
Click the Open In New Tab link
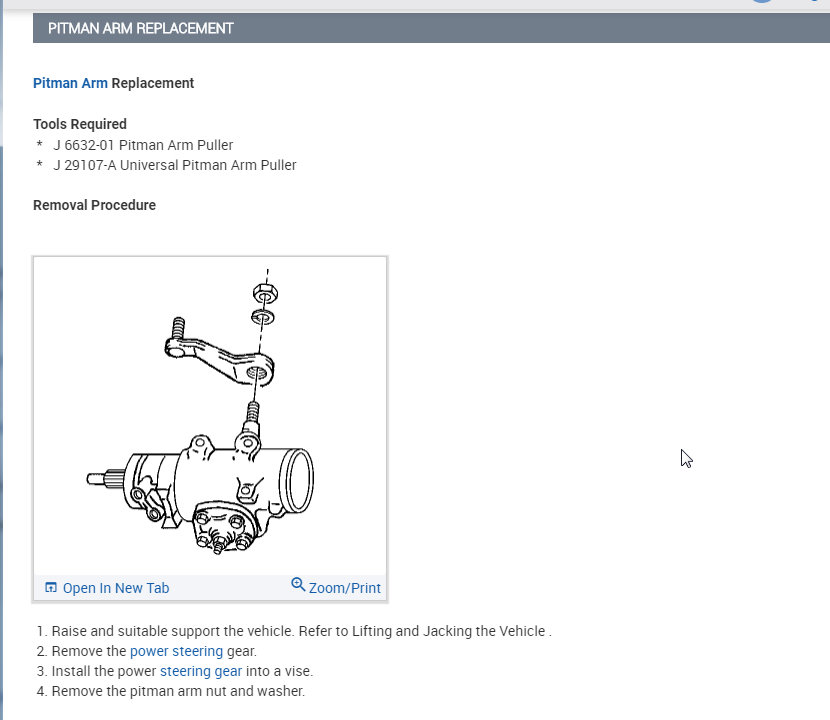click(116, 588)
